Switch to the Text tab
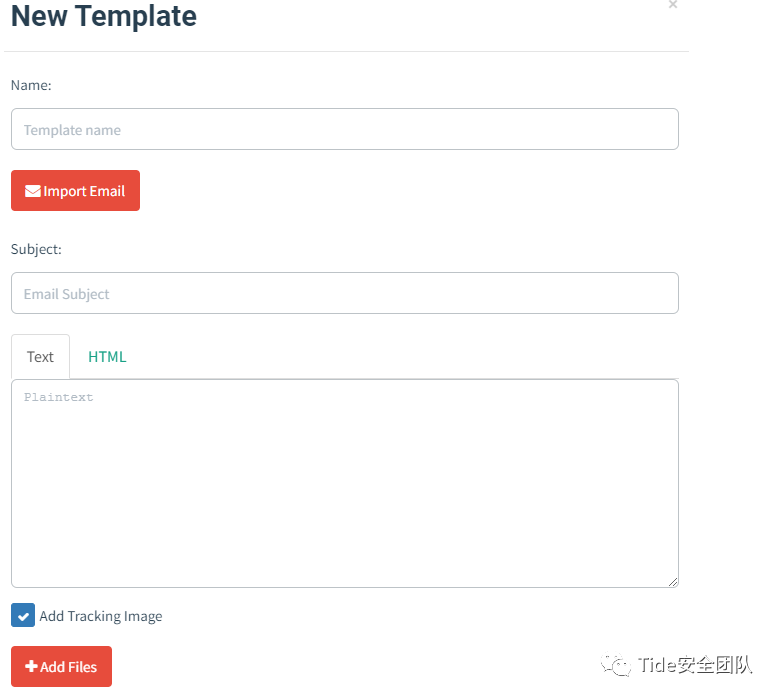Viewport: 777px width, 698px height. [40, 357]
